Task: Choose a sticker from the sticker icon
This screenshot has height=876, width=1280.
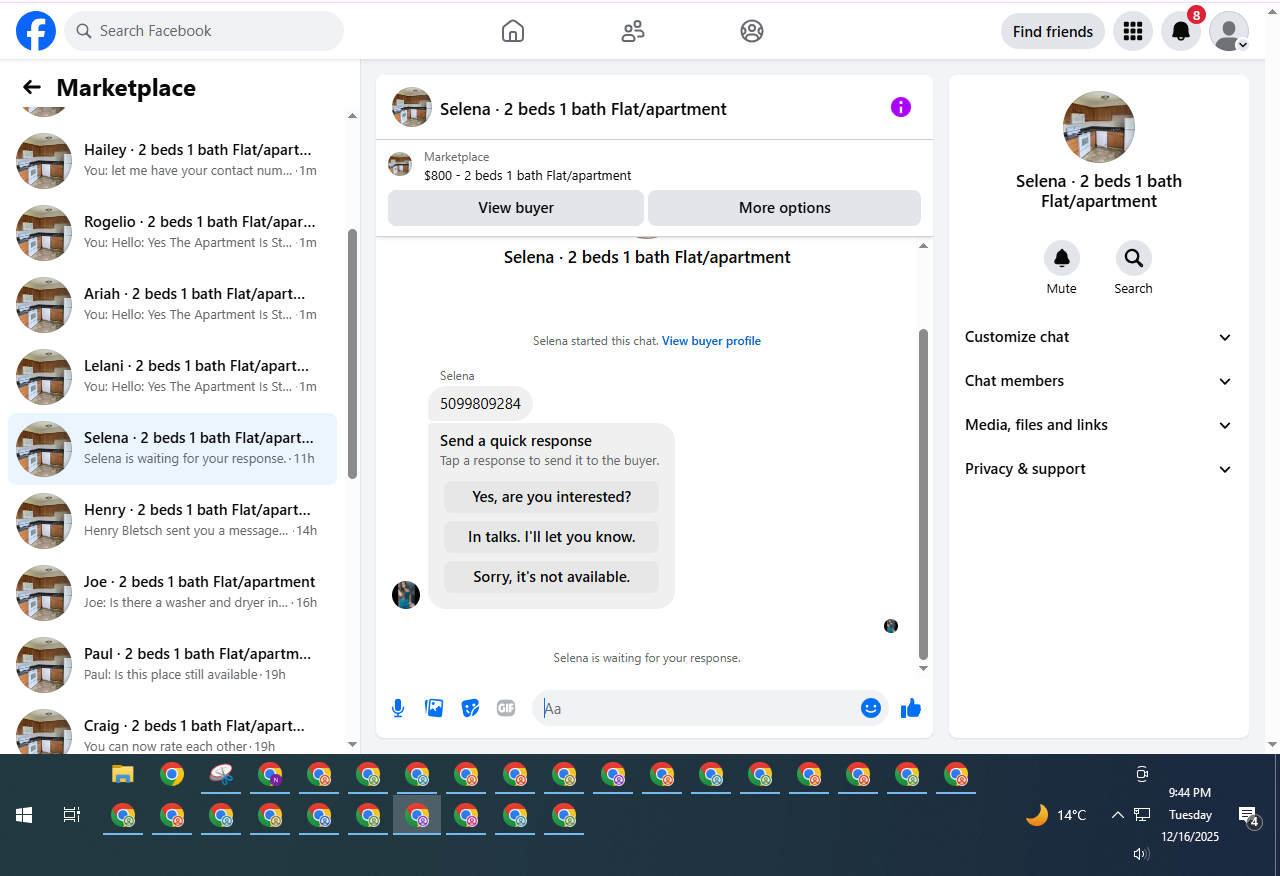Action: 470,708
